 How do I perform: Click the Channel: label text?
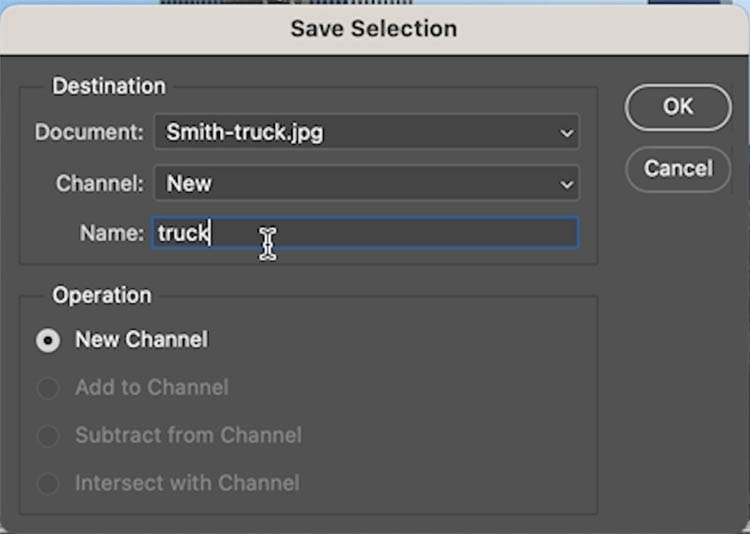click(x=99, y=183)
